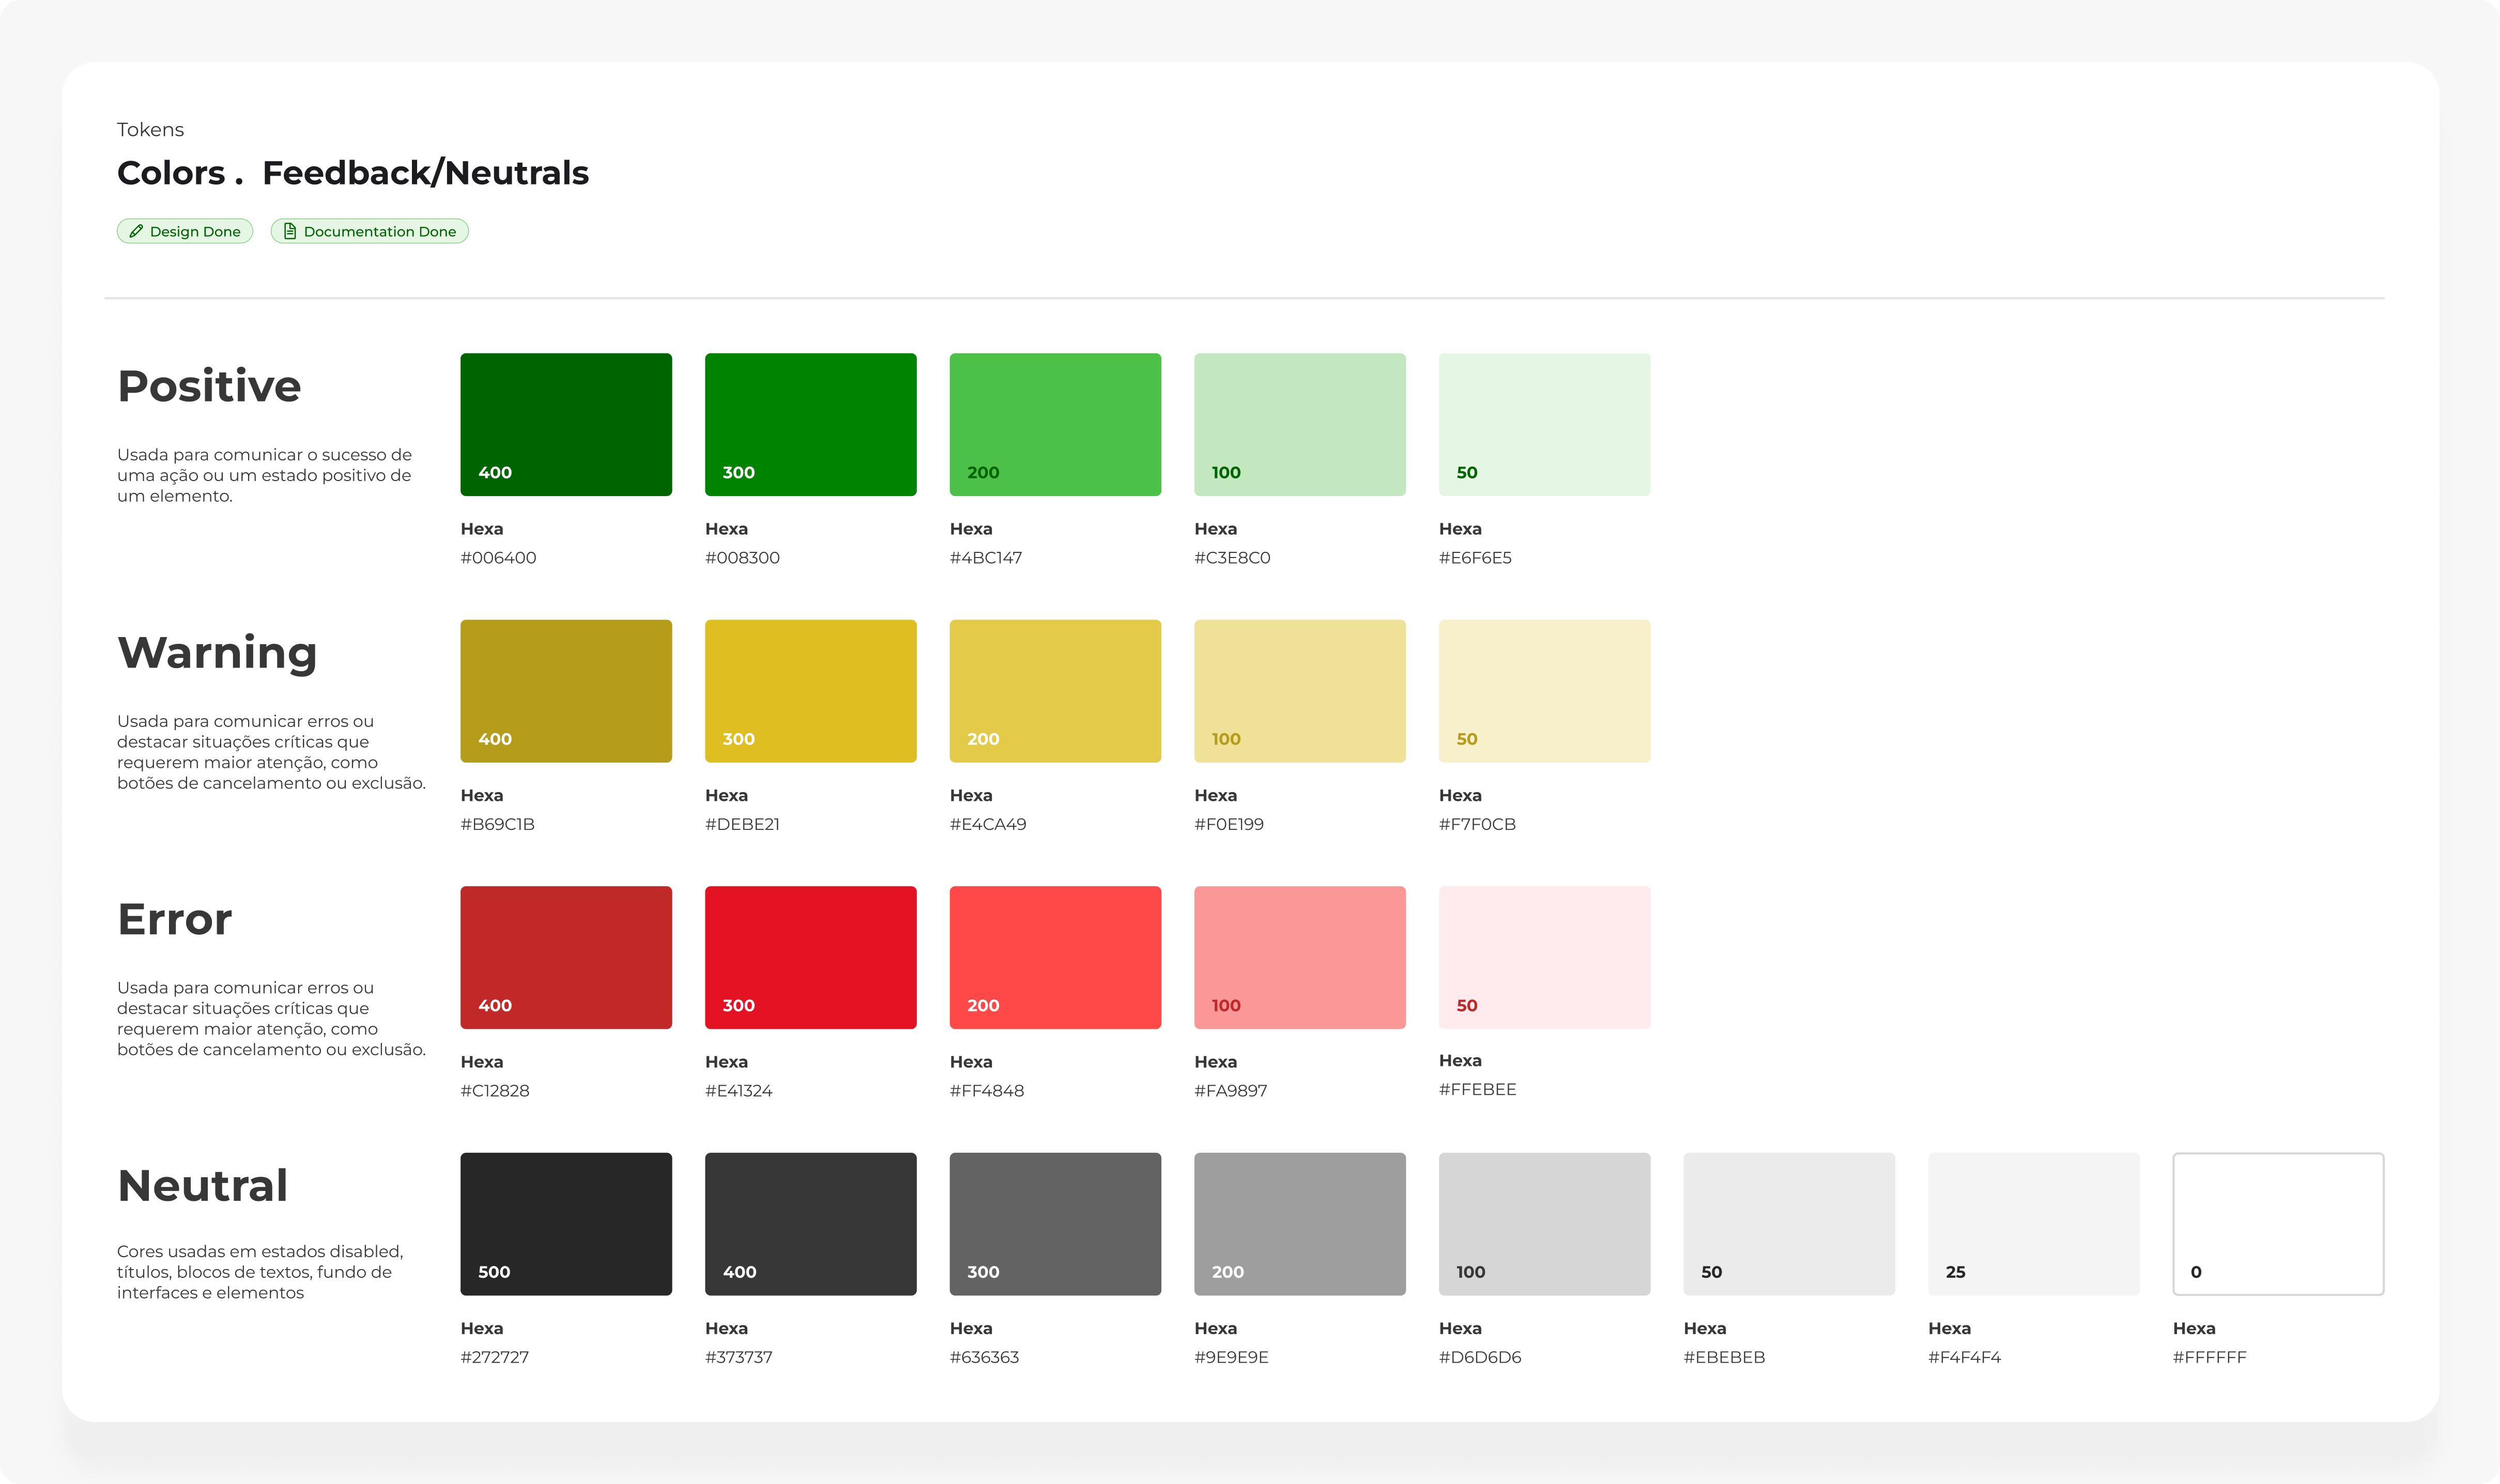Viewport: 2500px width, 1484px height.
Task: Click the Neutral section heading
Action: [x=202, y=1185]
